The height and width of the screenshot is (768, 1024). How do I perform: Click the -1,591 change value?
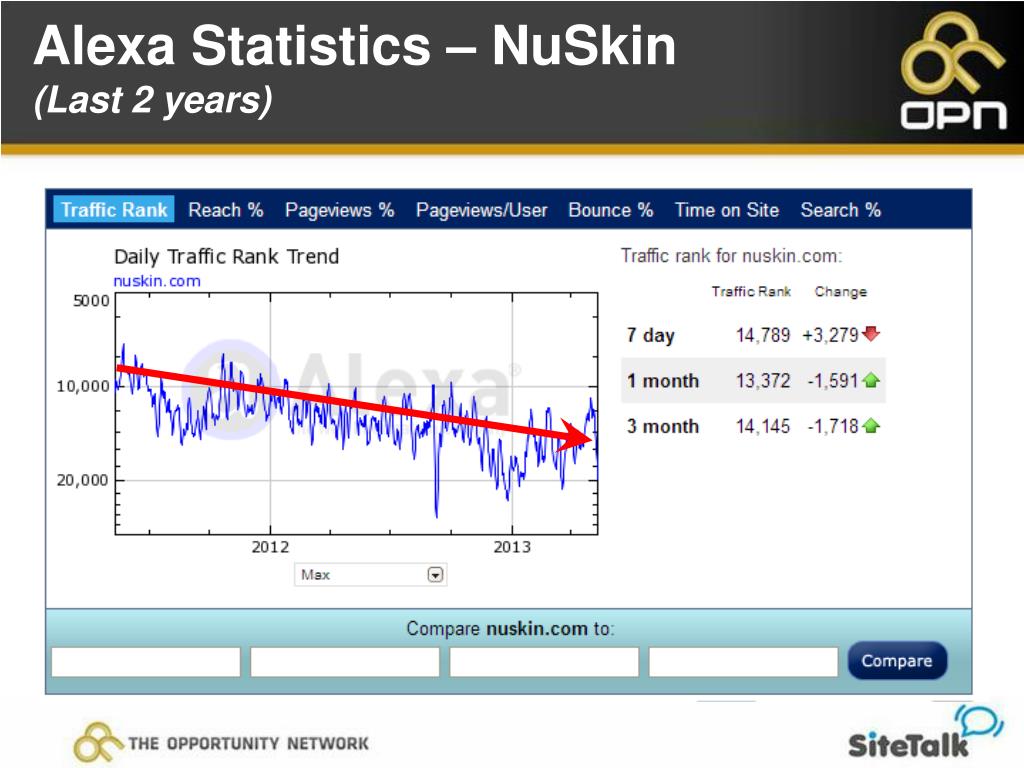(x=833, y=381)
